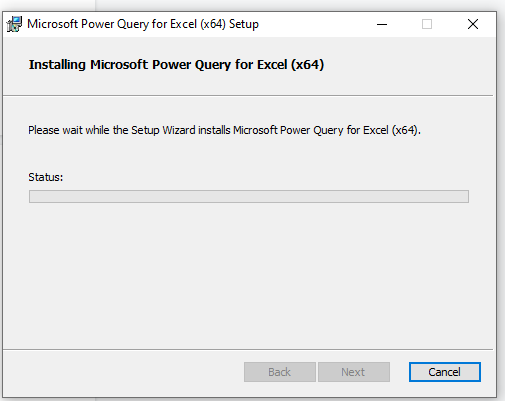Minimize the Power Query Setup window
Screen dimensions: 505x401
point(382,24)
